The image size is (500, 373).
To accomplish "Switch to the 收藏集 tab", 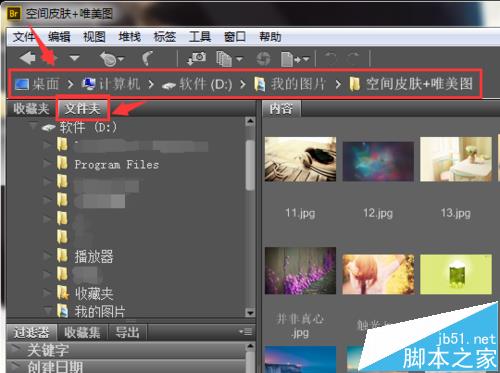I will point(82,332).
